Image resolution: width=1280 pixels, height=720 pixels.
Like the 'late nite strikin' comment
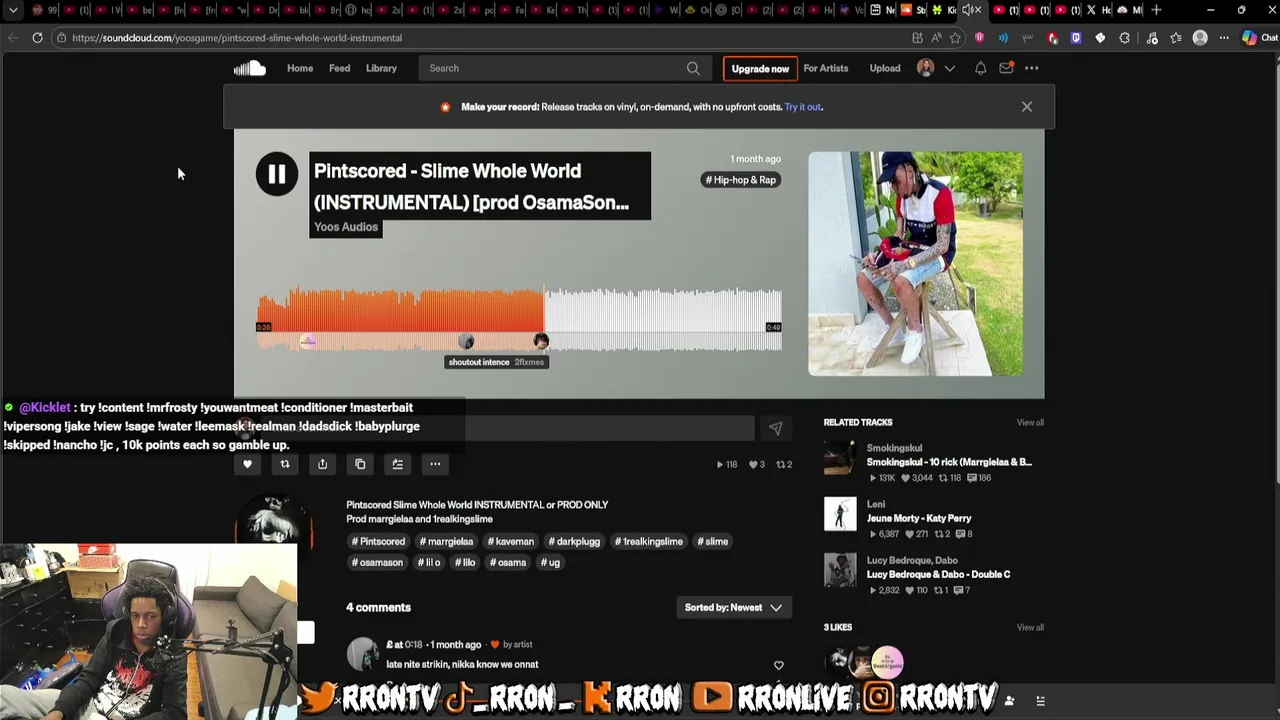tap(778, 666)
